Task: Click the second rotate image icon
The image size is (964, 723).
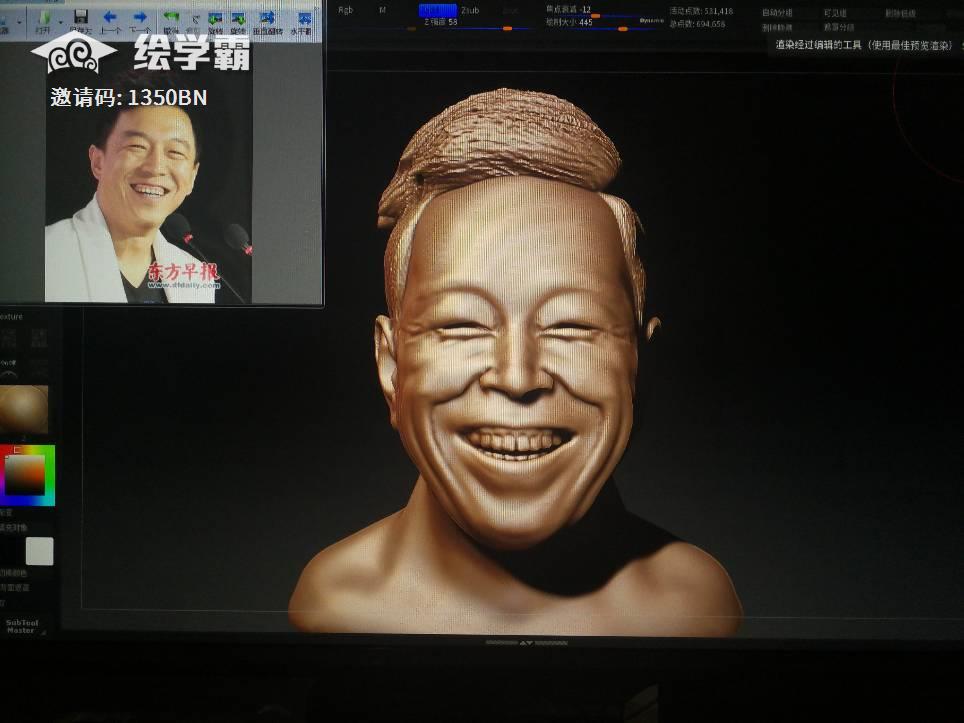Action: click(x=238, y=18)
